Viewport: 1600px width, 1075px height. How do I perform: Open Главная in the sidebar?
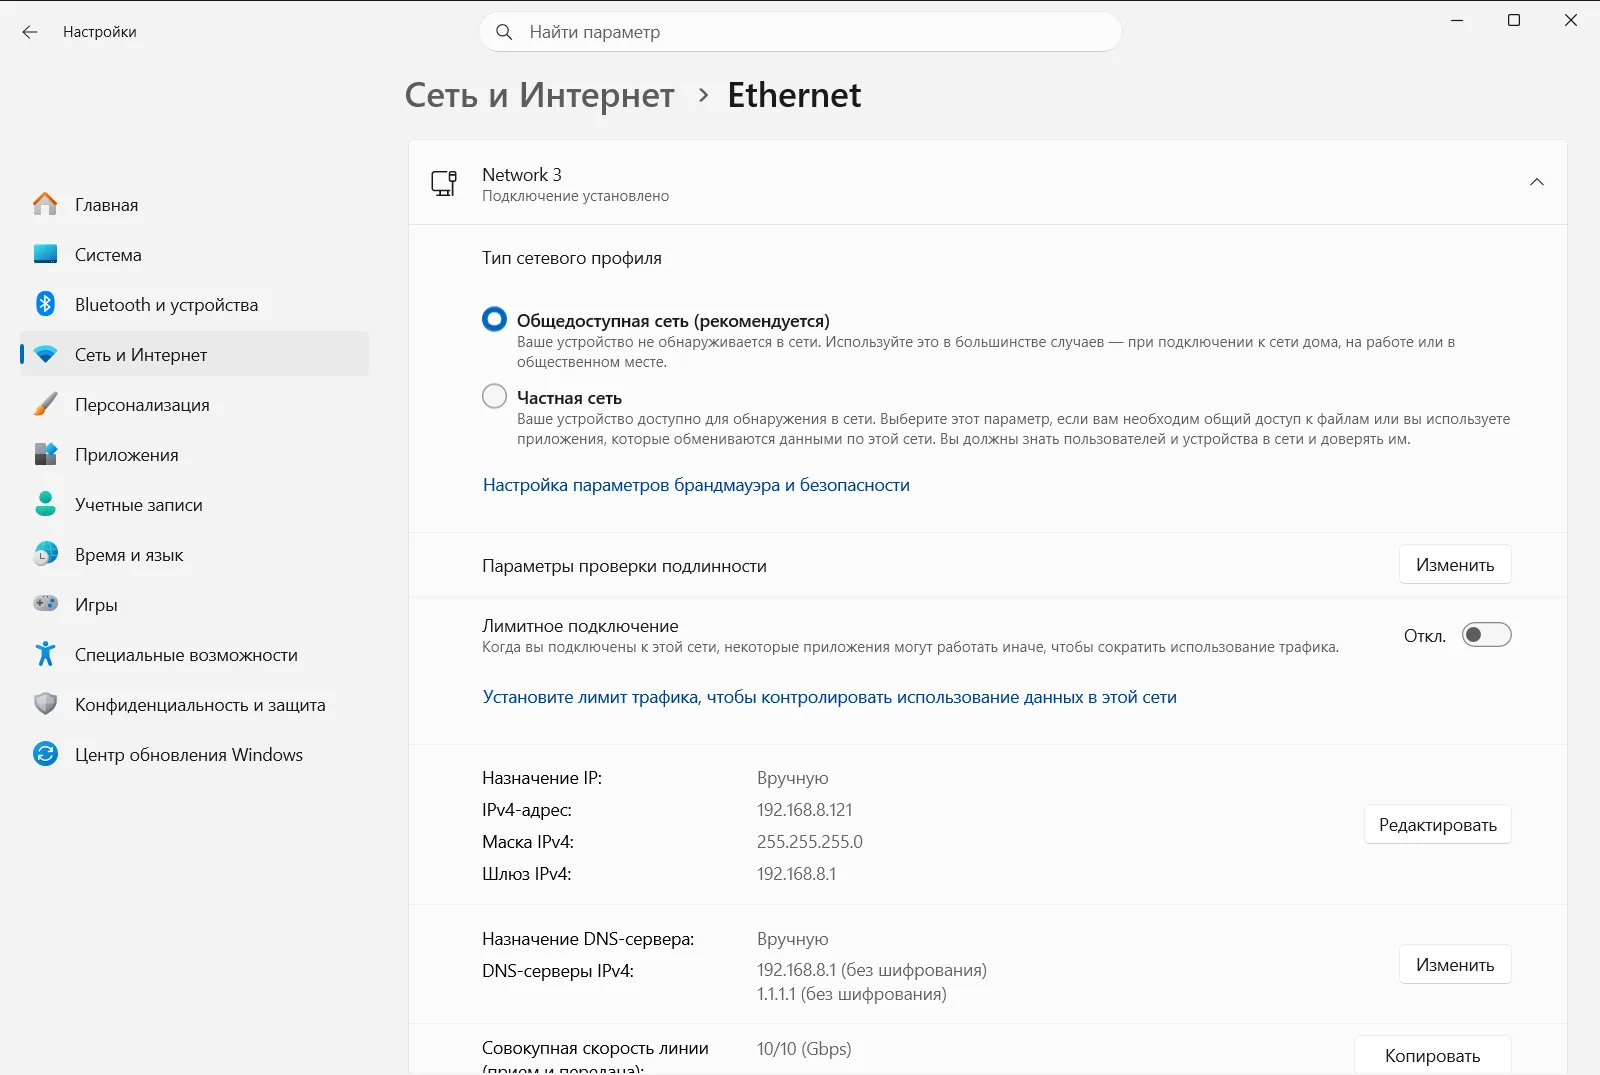(195, 204)
